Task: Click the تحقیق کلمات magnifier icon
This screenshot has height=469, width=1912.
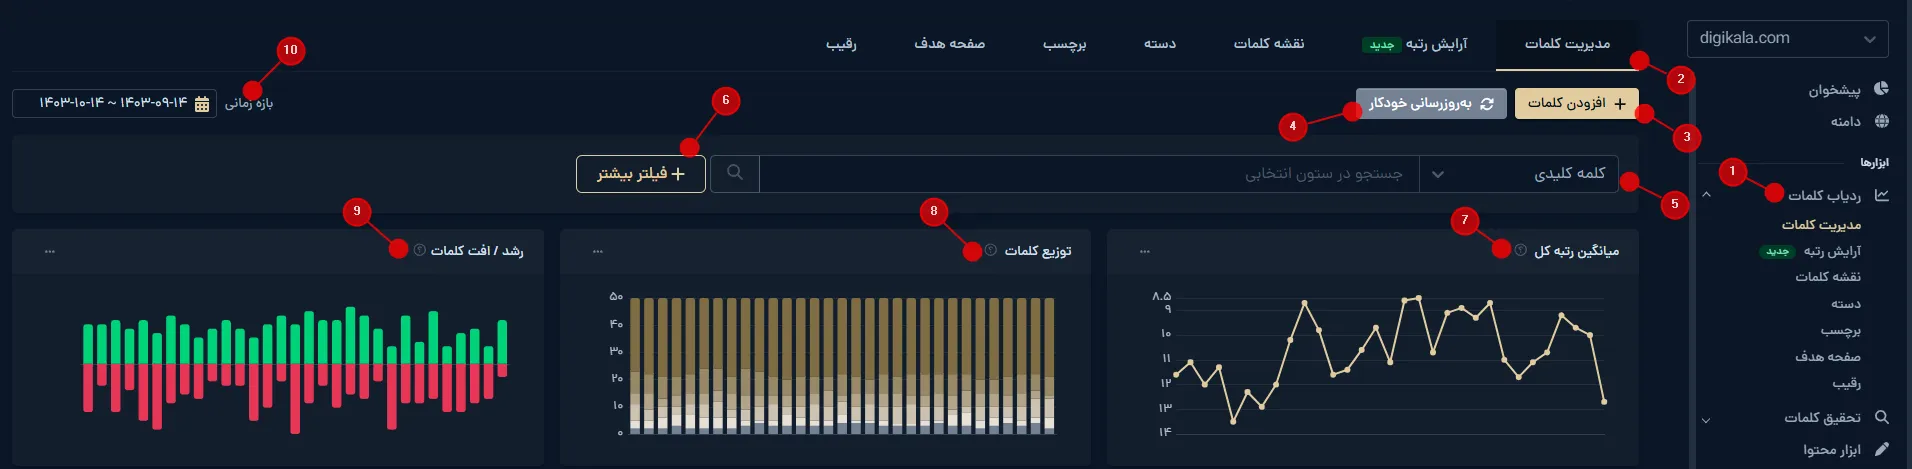Action: click(1881, 417)
